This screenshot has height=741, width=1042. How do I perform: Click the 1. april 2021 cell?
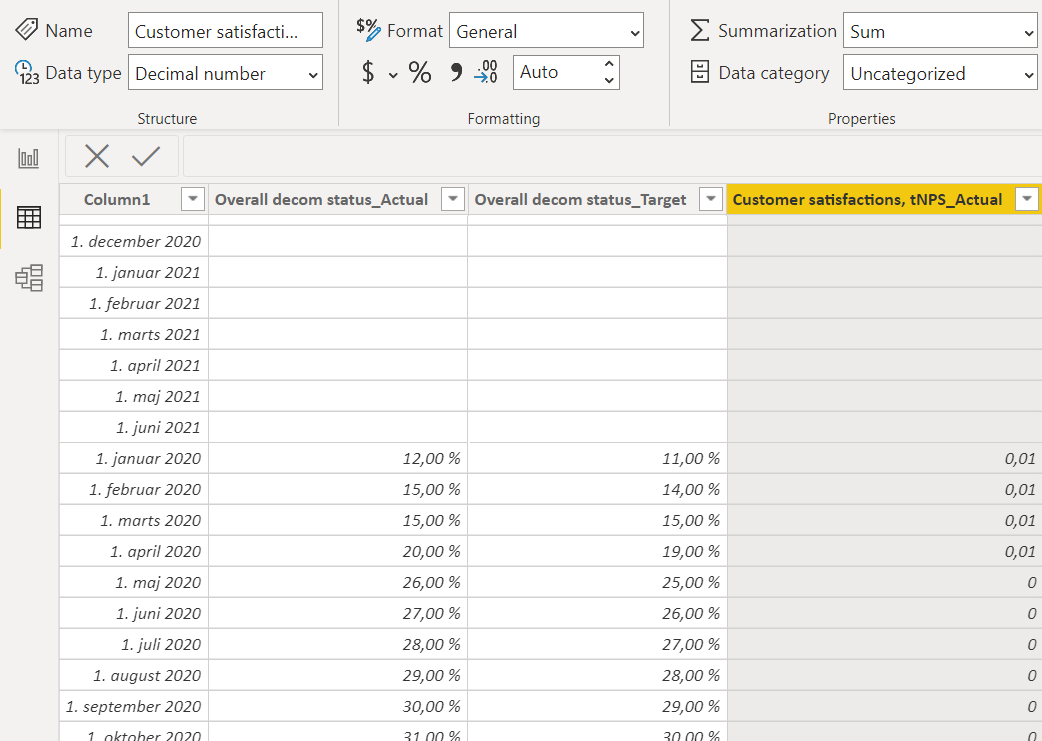click(134, 366)
